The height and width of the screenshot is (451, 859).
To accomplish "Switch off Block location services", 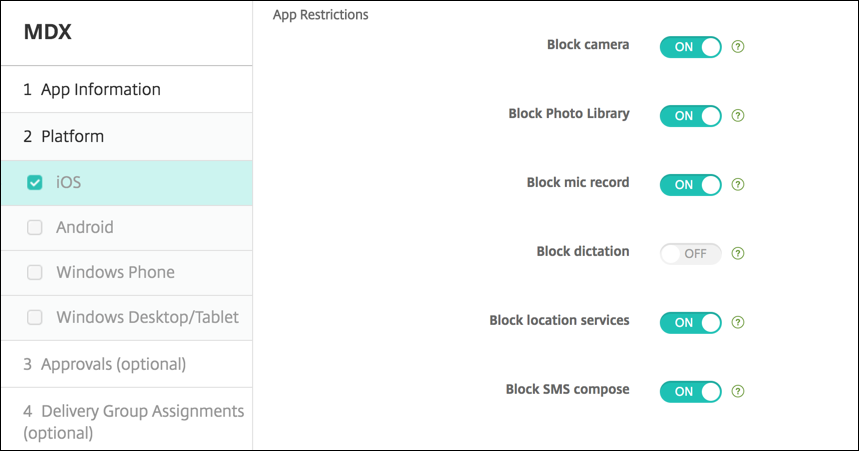I will [x=690, y=323].
